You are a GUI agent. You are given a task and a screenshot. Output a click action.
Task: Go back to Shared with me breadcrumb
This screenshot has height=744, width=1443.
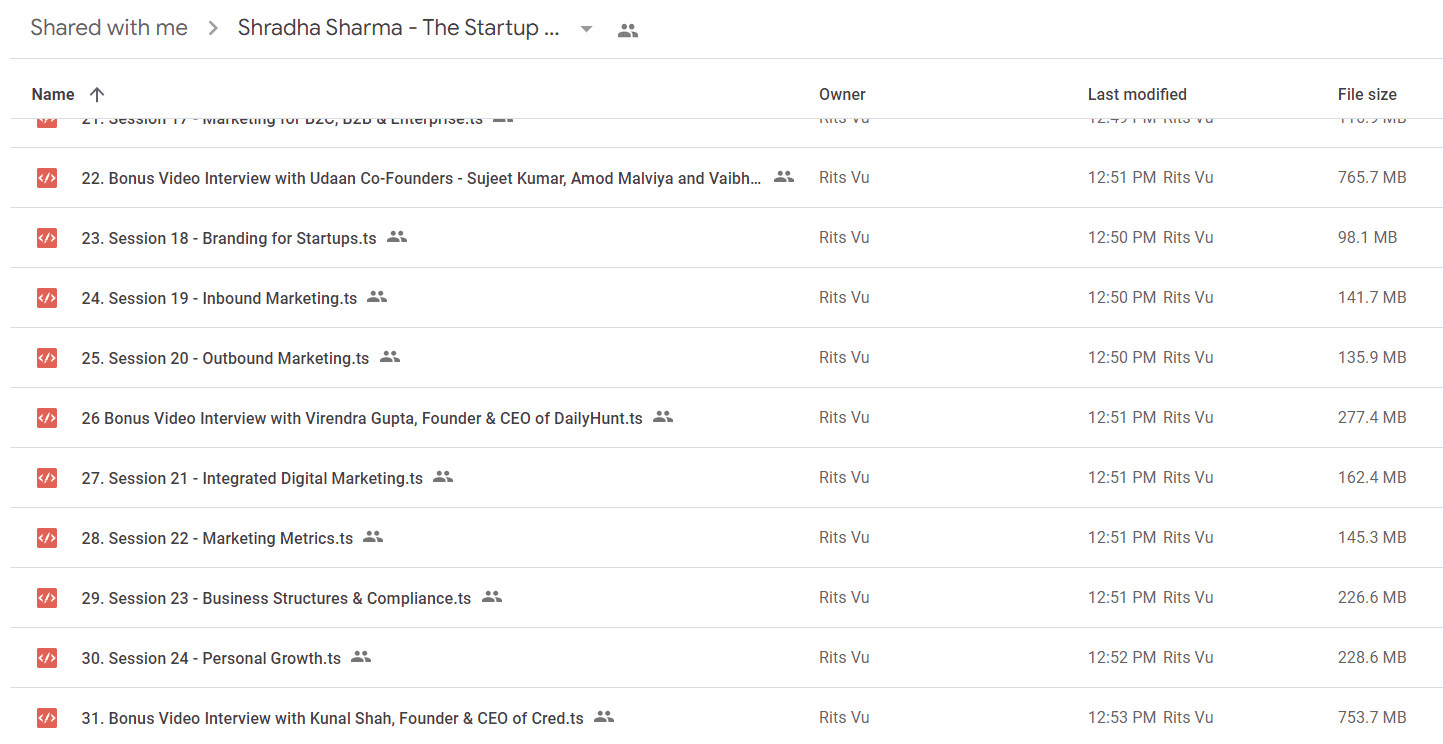click(x=109, y=28)
